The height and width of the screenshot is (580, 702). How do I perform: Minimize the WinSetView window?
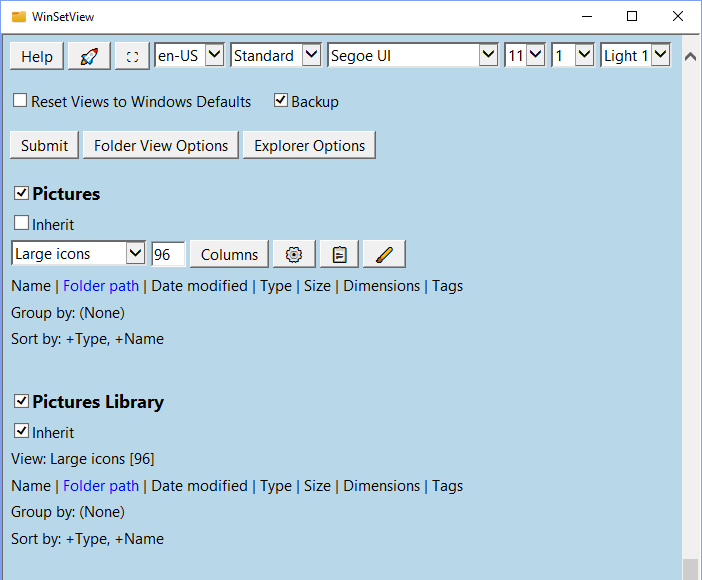[x=587, y=17]
